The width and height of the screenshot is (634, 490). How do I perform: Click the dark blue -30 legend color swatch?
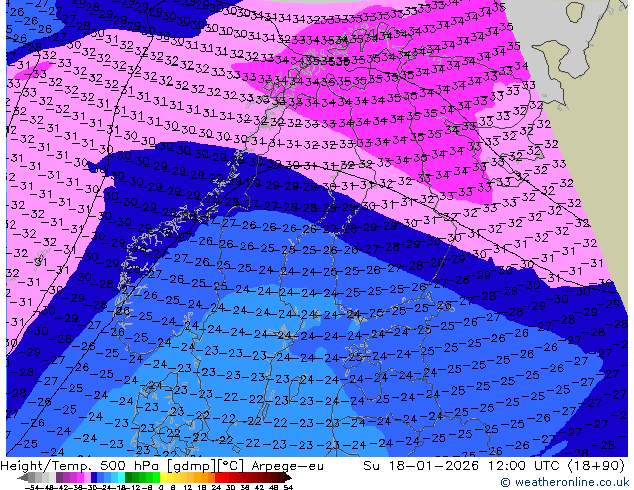click(x=94, y=477)
